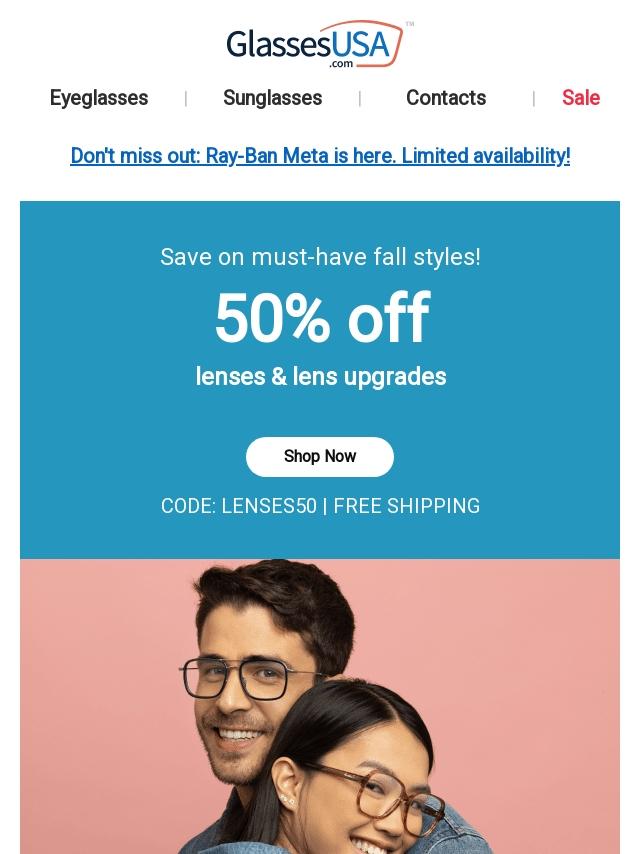Follow the Ray-Ban Meta limited availability link

[x=320, y=156]
